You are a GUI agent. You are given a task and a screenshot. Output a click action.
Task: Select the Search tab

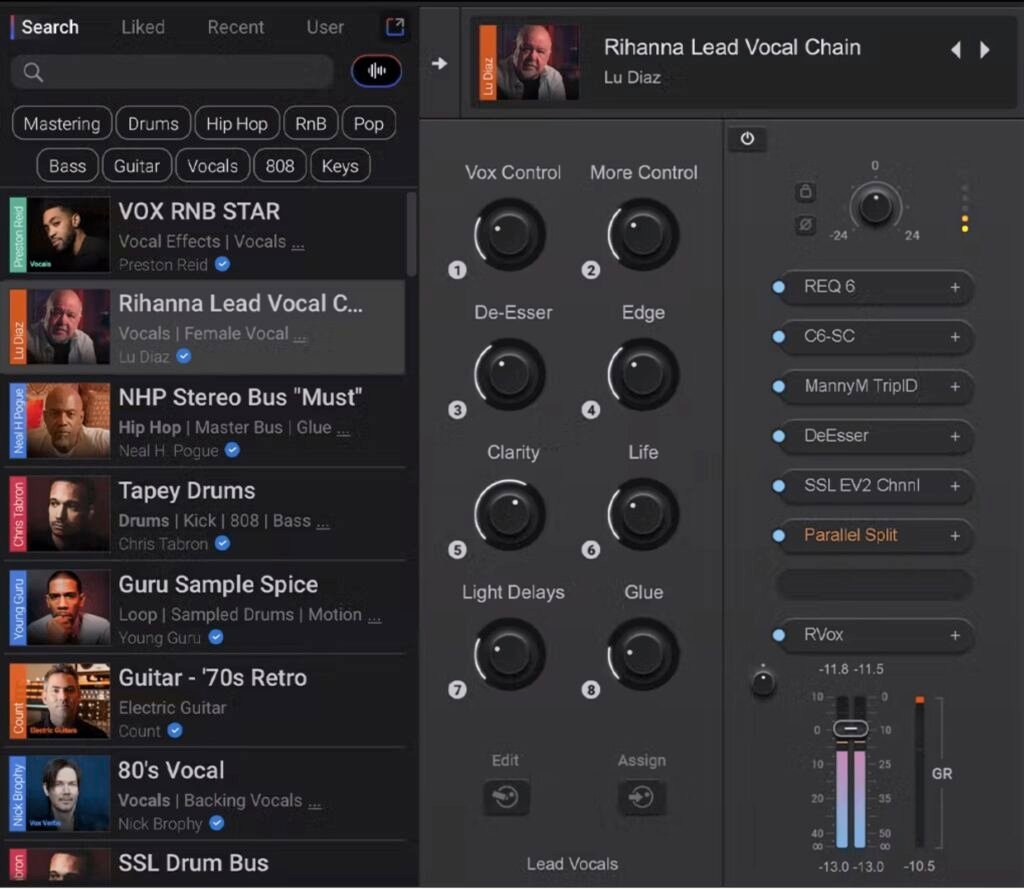pyautogui.click(x=50, y=27)
